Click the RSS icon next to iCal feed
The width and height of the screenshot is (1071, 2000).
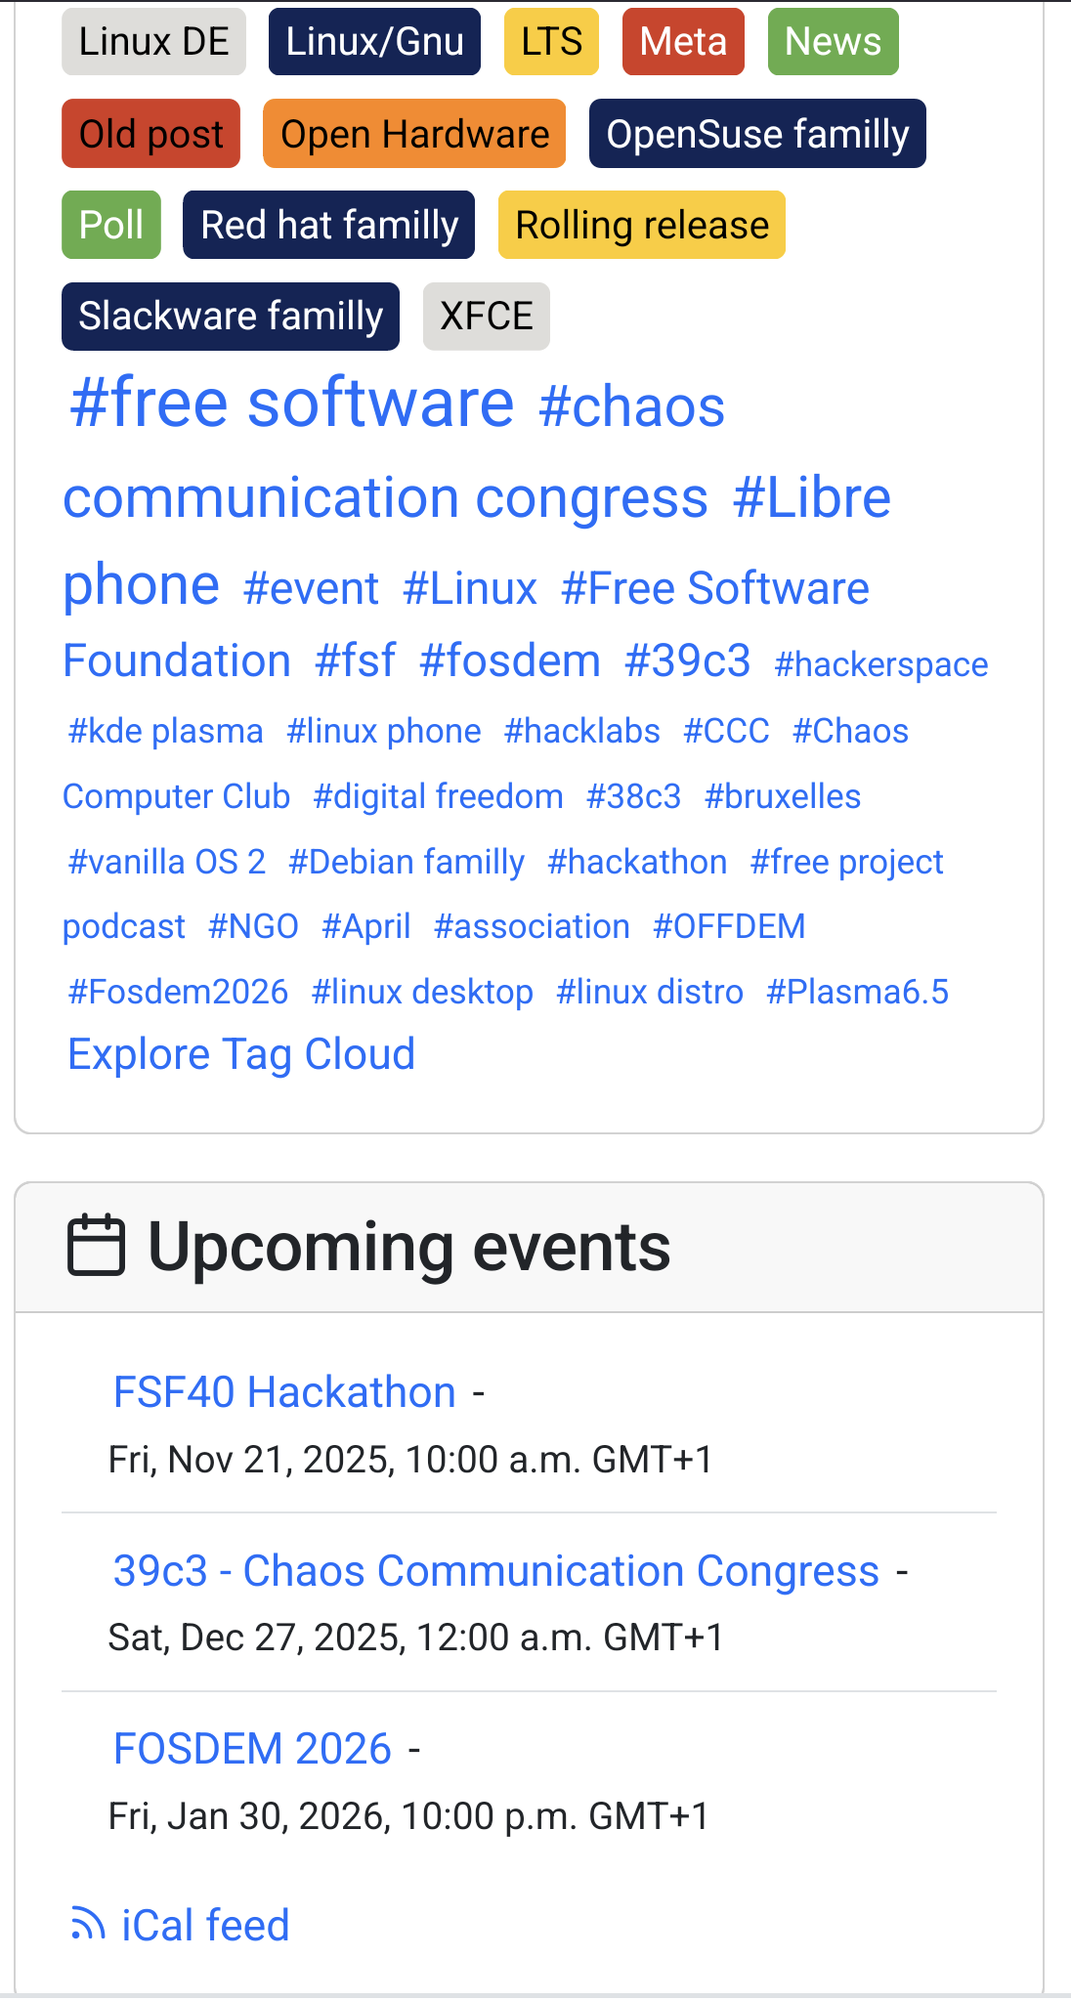88,1924
